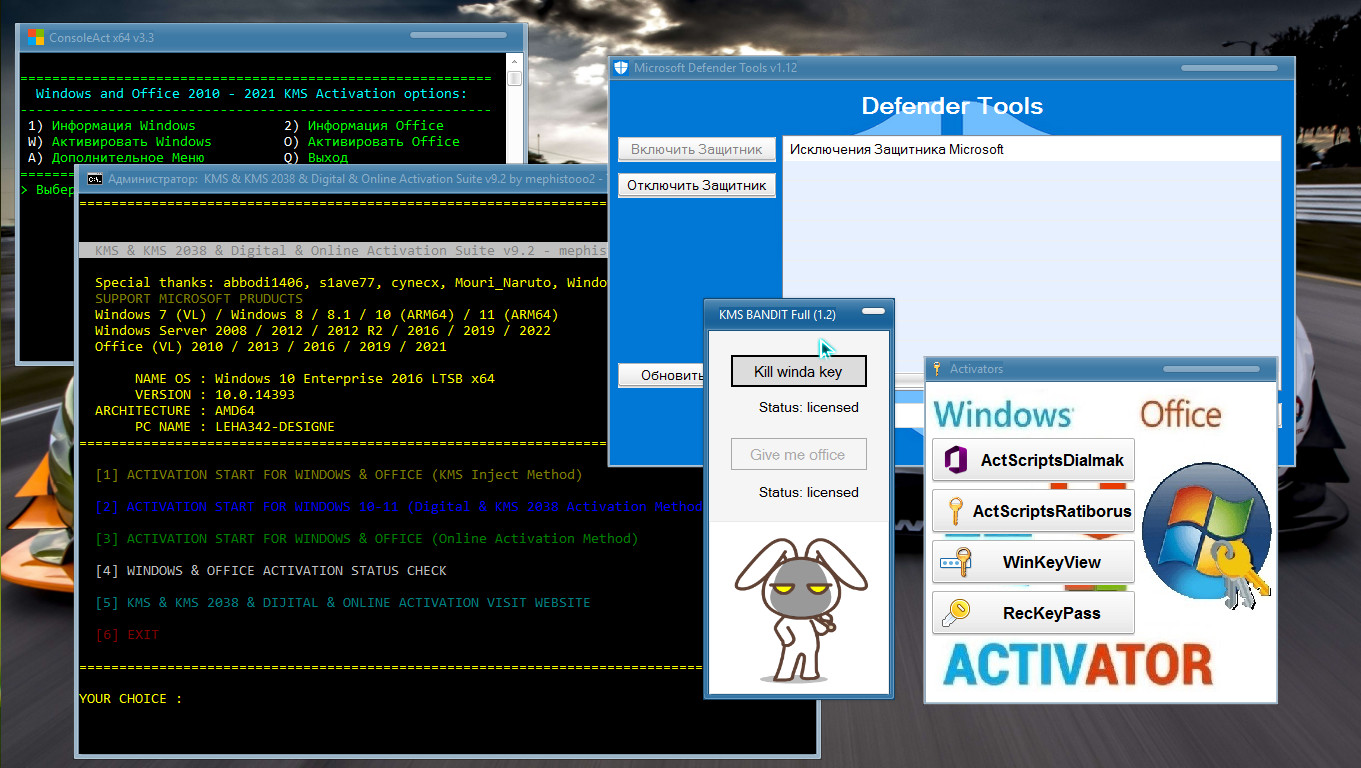Click Включить Защитник button
The height and width of the screenshot is (768, 1361).
pyautogui.click(x=697, y=149)
